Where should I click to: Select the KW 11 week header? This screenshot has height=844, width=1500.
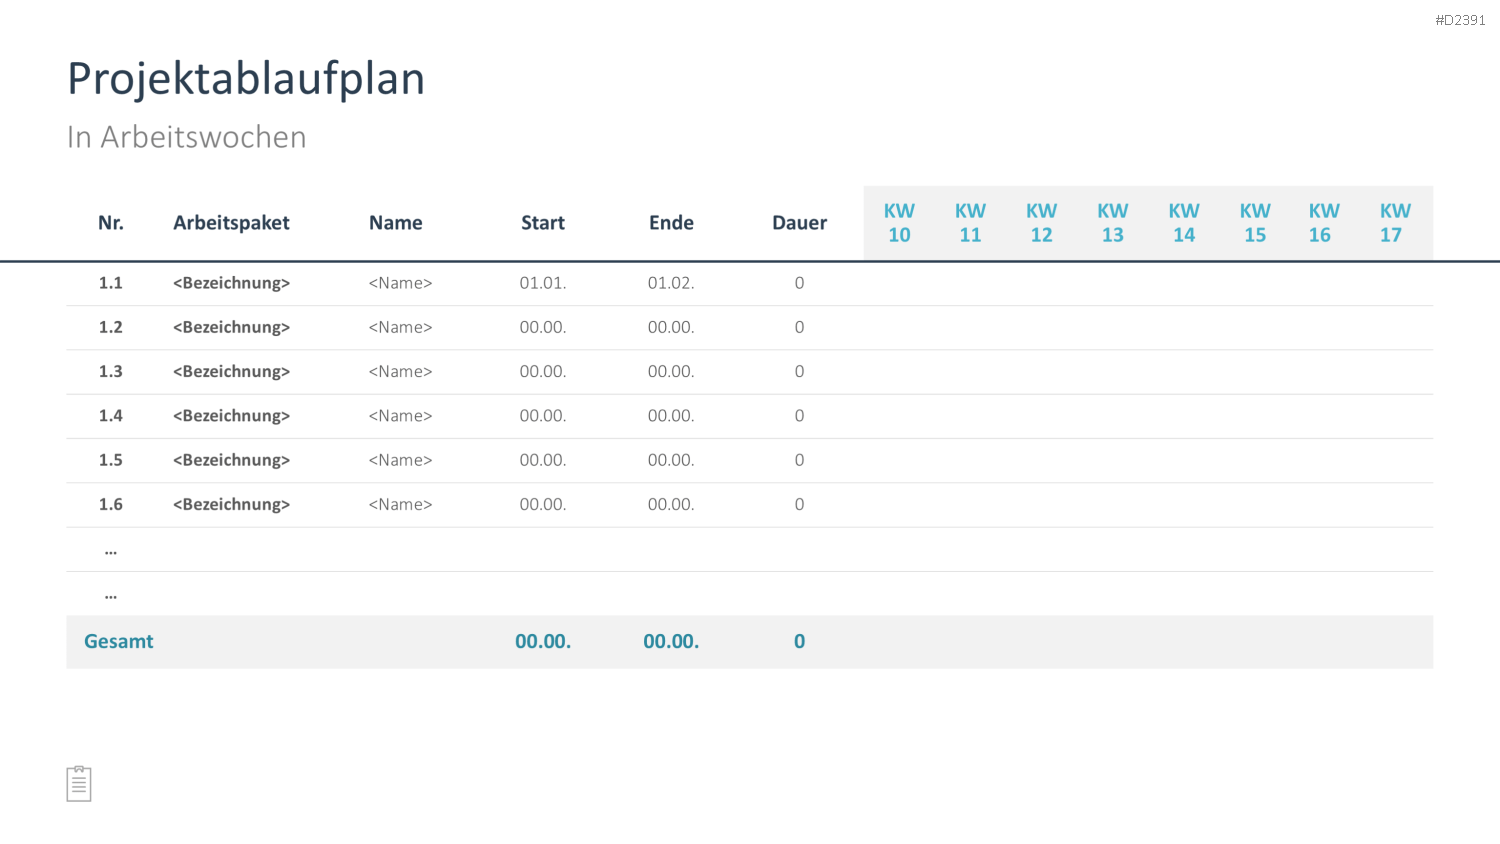pyautogui.click(x=970, y=223)
